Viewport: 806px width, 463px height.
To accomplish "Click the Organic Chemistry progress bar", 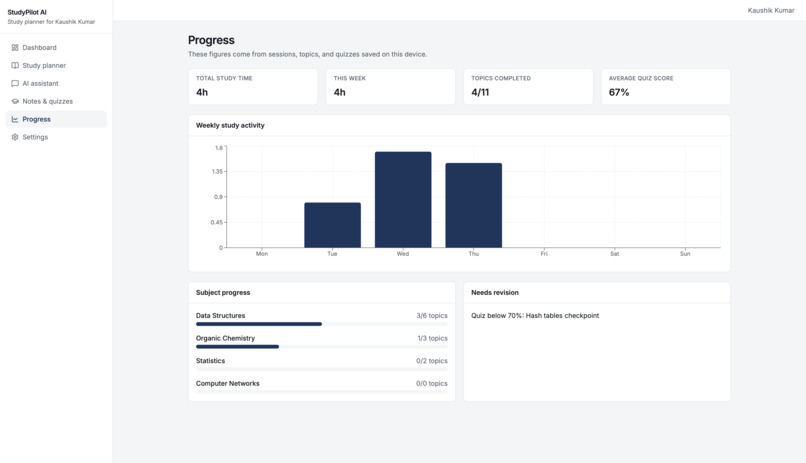I will [x=322, y=347].
